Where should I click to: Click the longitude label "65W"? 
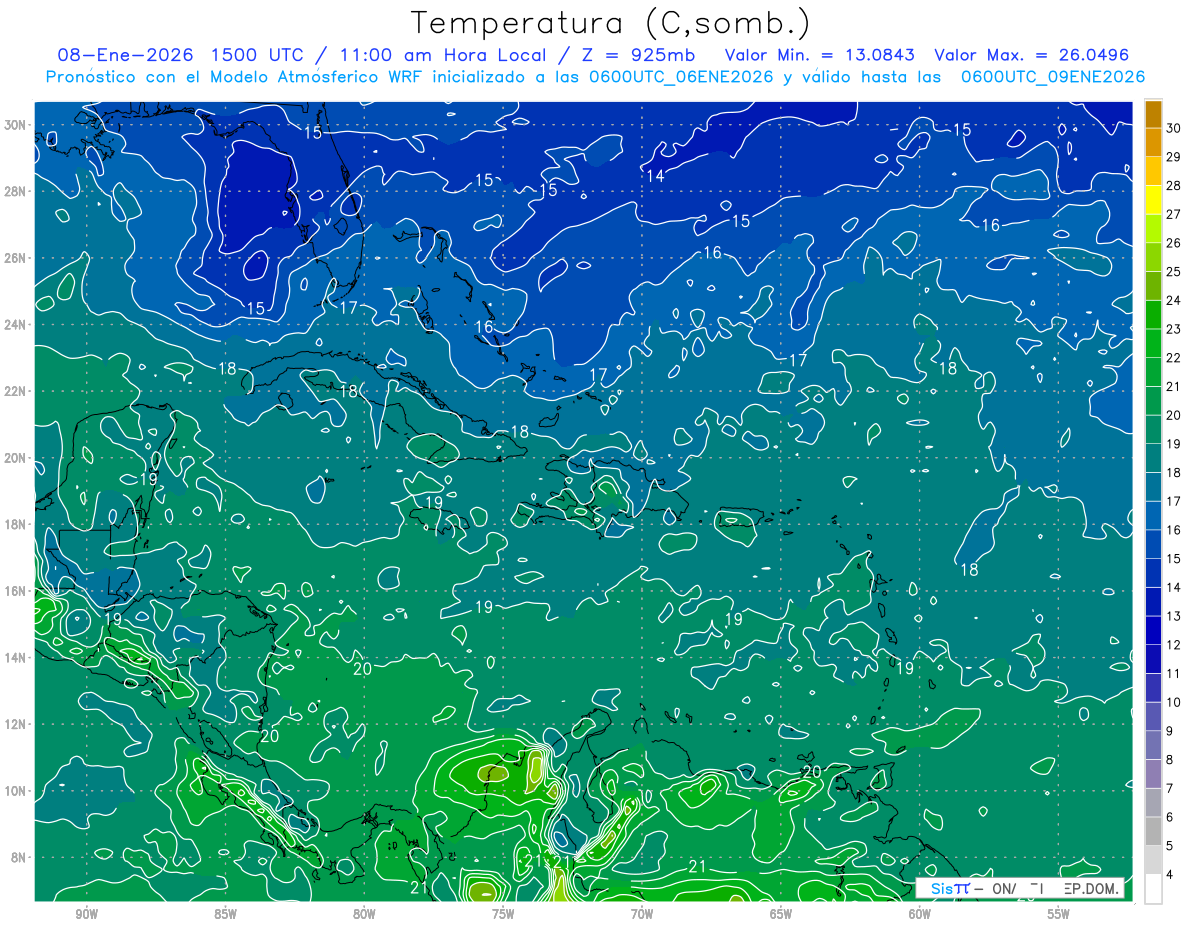[x=781, y=914]
